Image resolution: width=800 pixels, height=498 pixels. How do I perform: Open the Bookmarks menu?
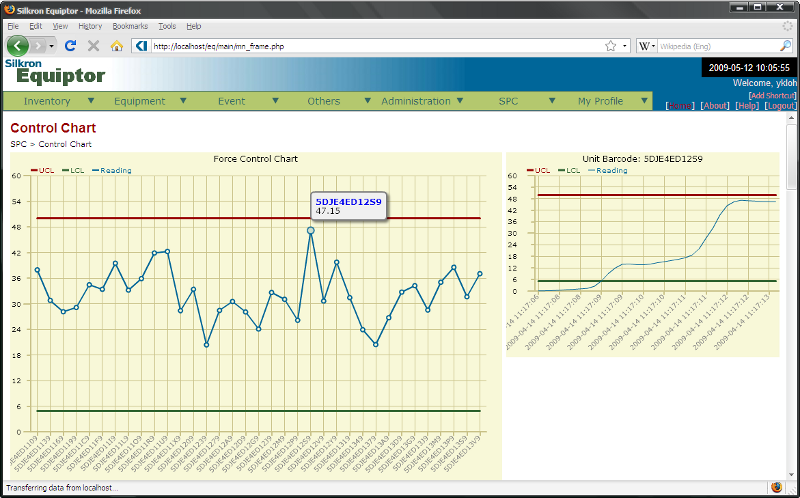pyautogui.click(x=130, y=26)
